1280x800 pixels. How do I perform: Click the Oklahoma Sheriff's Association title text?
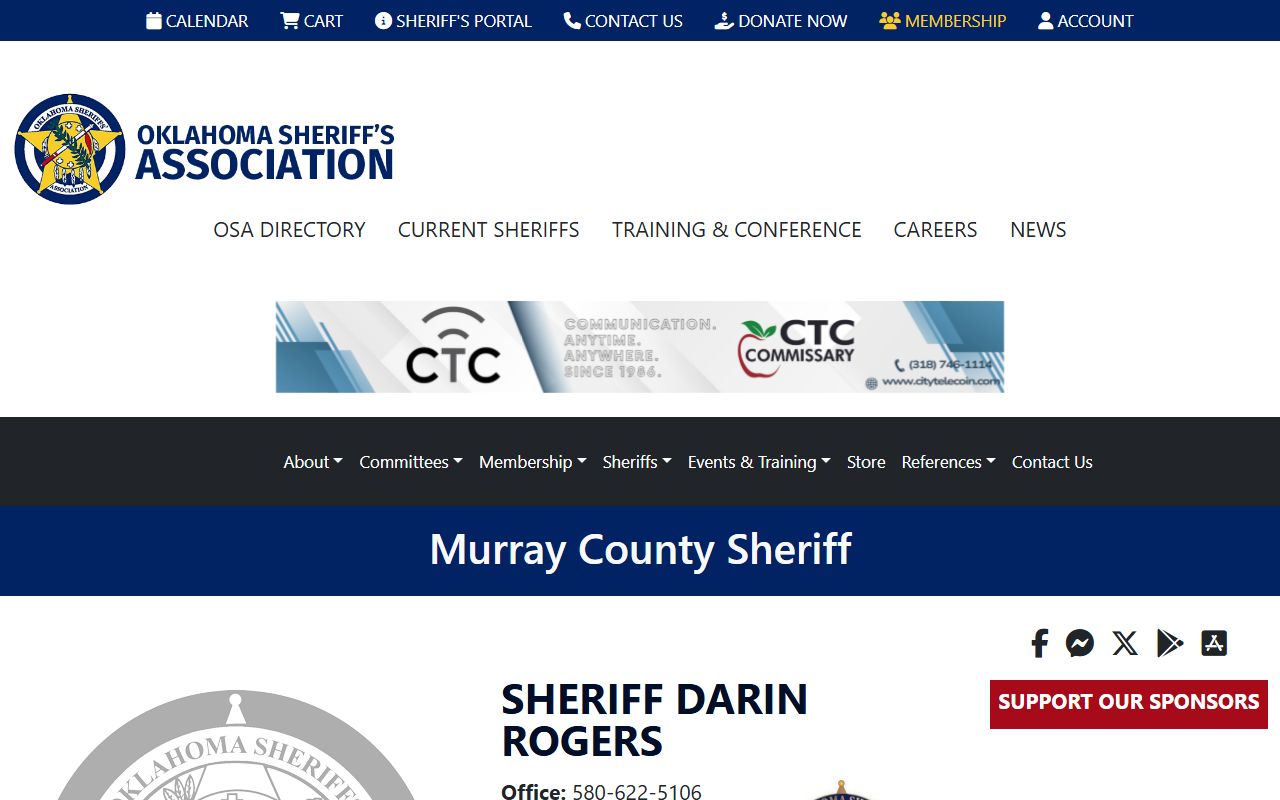tap(265, 152)
